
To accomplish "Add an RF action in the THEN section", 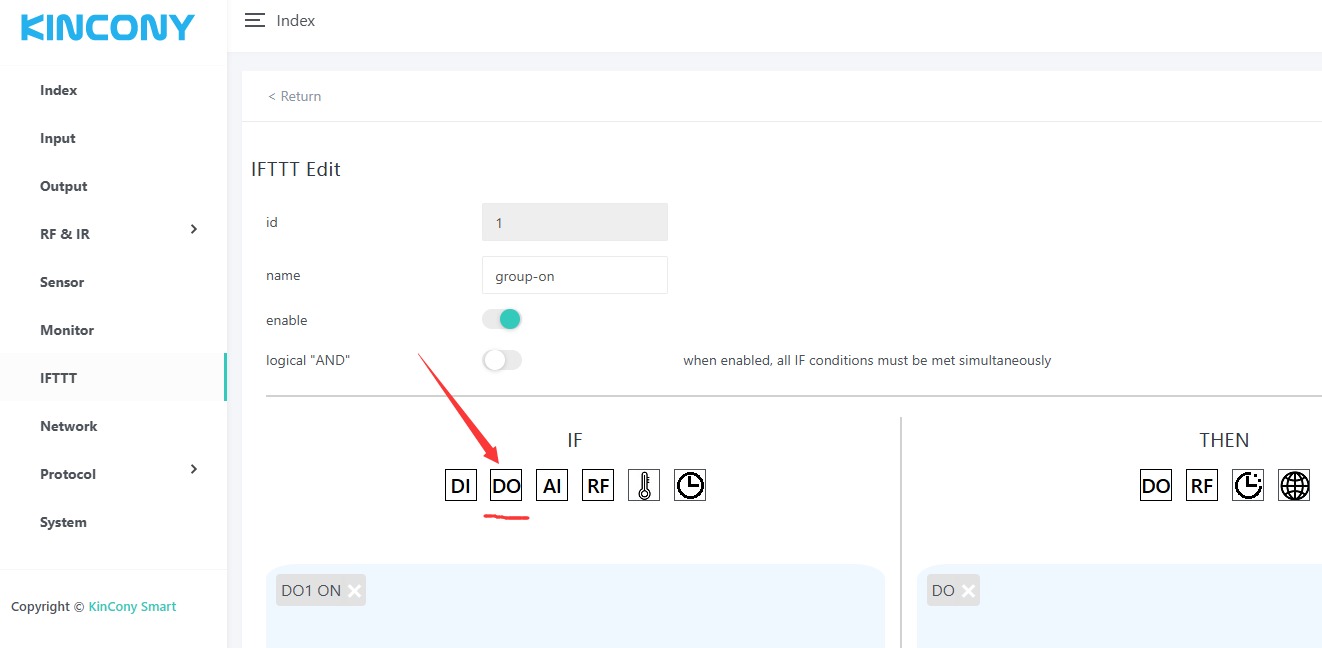I will (x=1201, y=486).
